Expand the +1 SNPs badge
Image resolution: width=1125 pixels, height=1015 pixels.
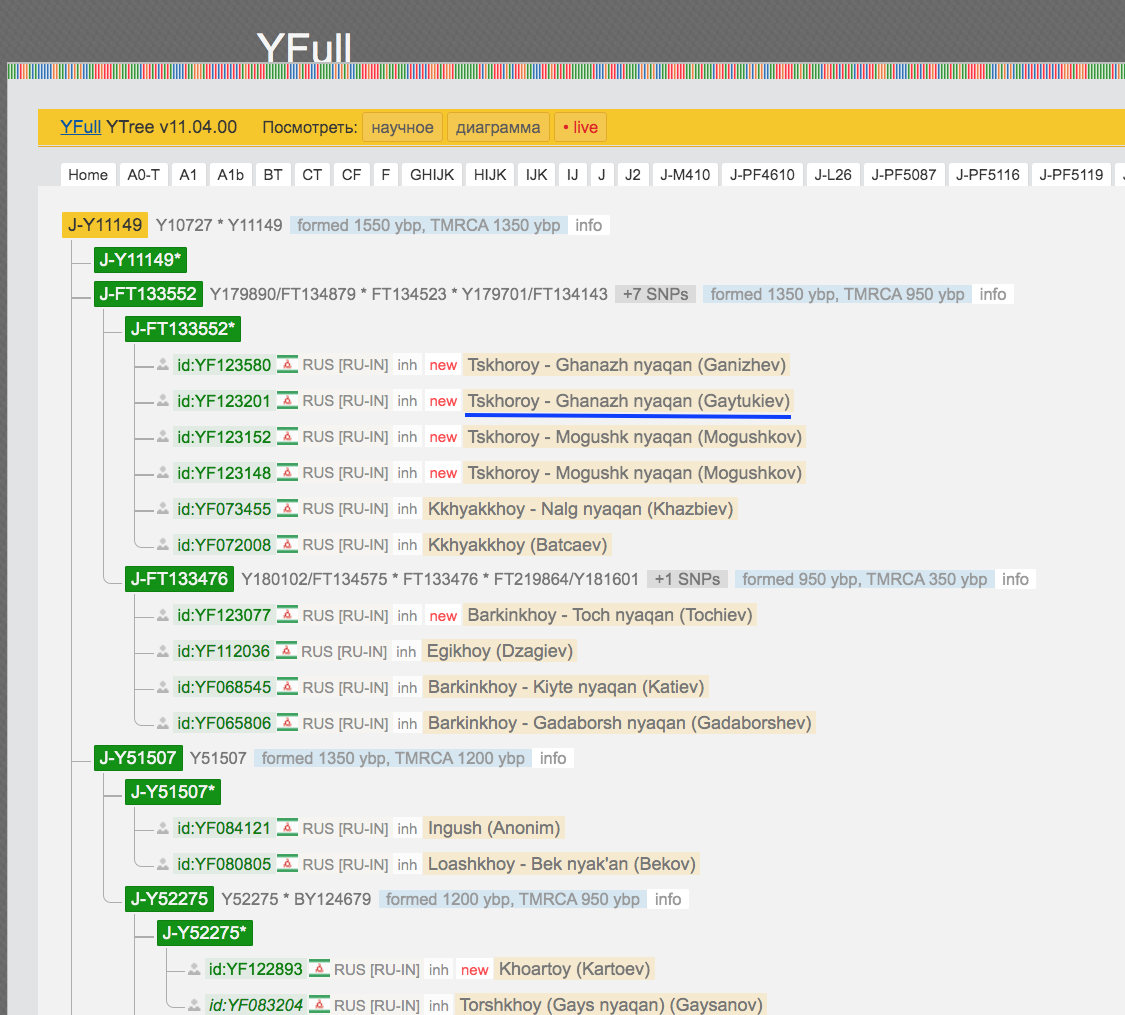(687, 579)
